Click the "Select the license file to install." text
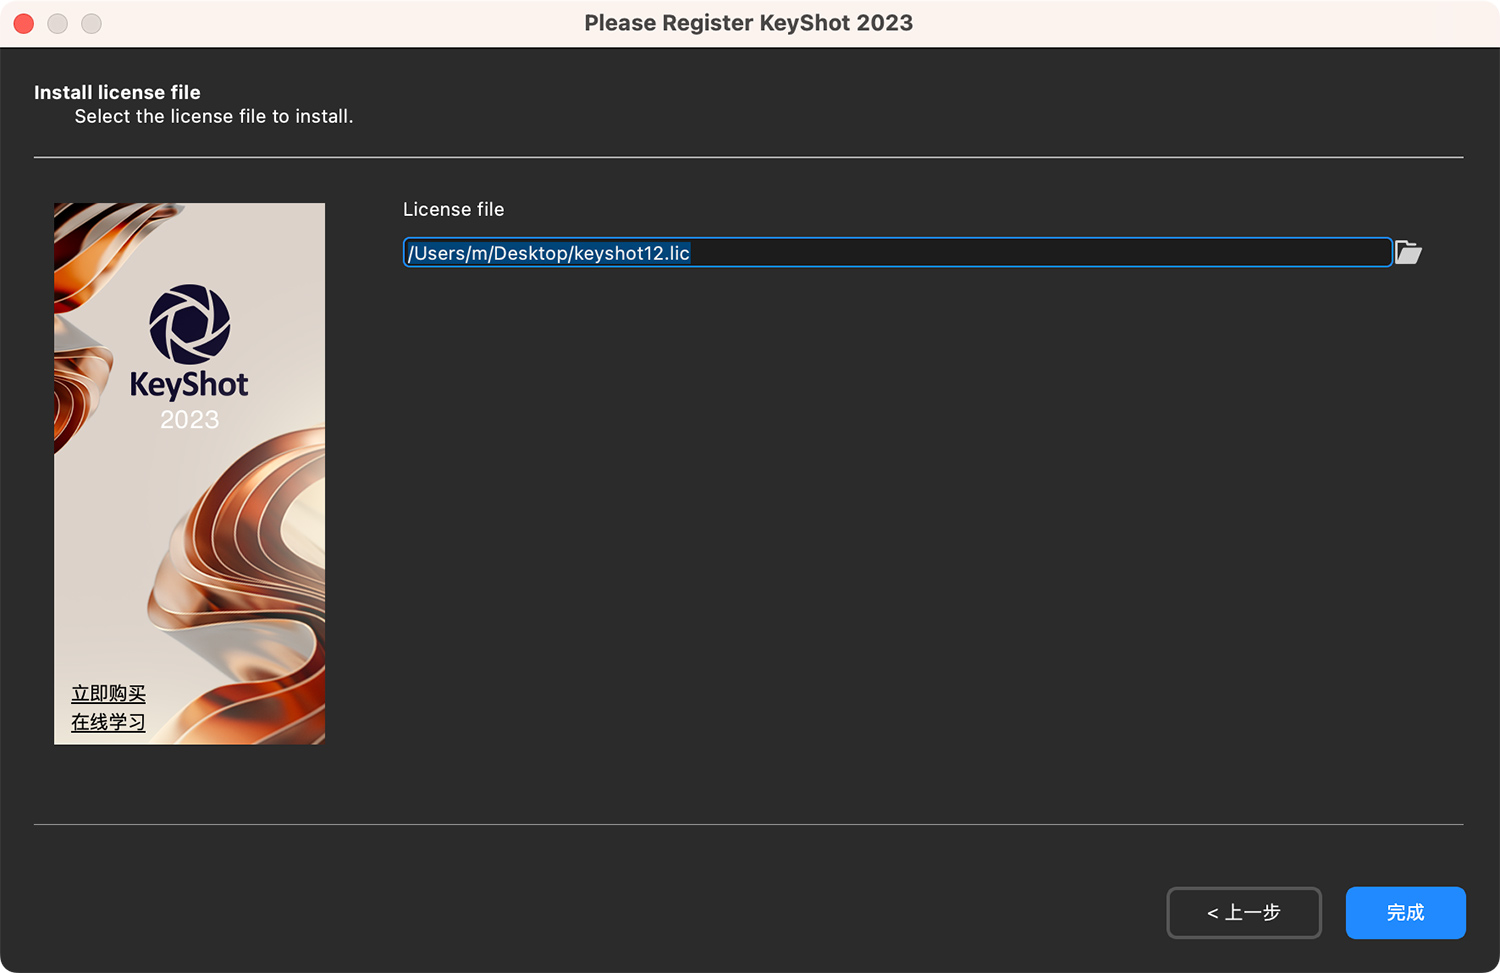 [x=214, y=116]
